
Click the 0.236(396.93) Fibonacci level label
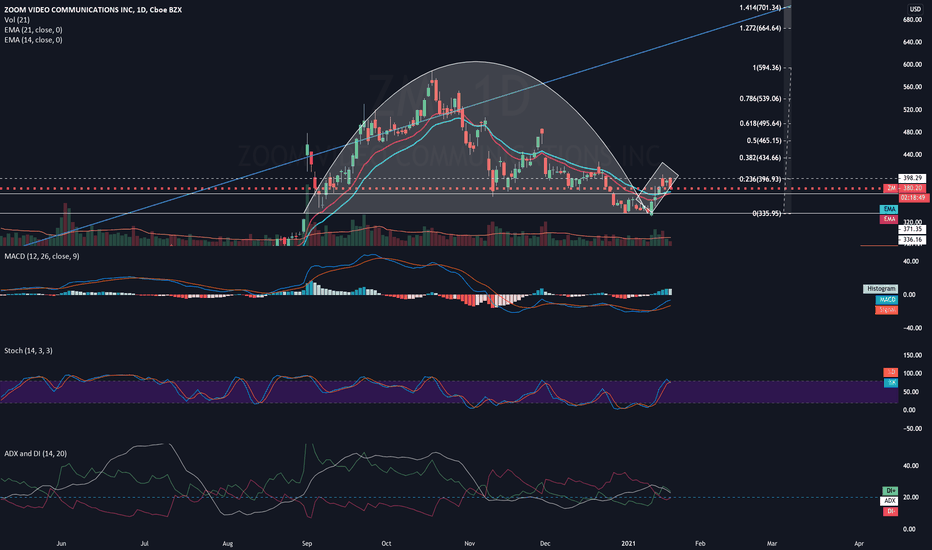pyautogui.click(x=760, y=179)
